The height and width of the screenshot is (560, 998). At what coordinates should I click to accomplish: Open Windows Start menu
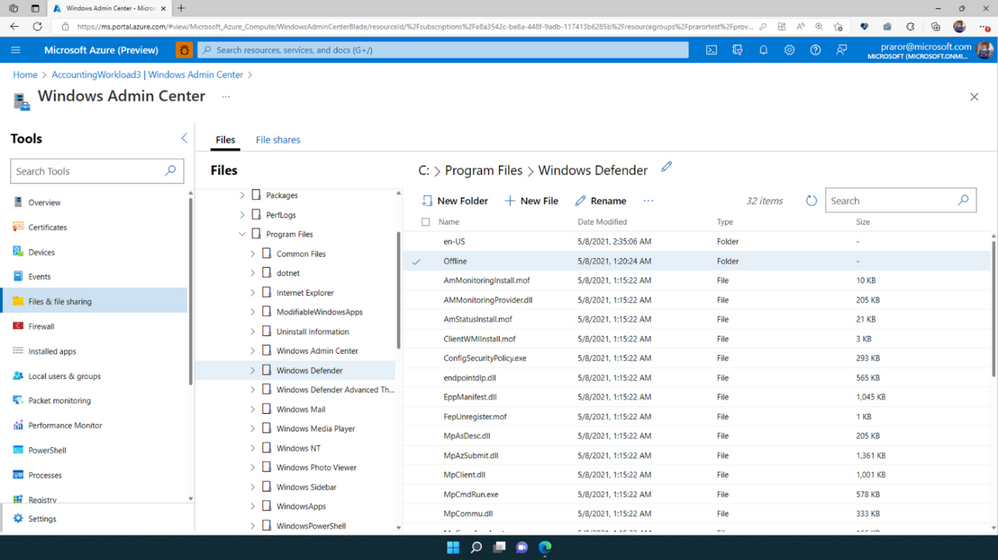tap(453, 547)
